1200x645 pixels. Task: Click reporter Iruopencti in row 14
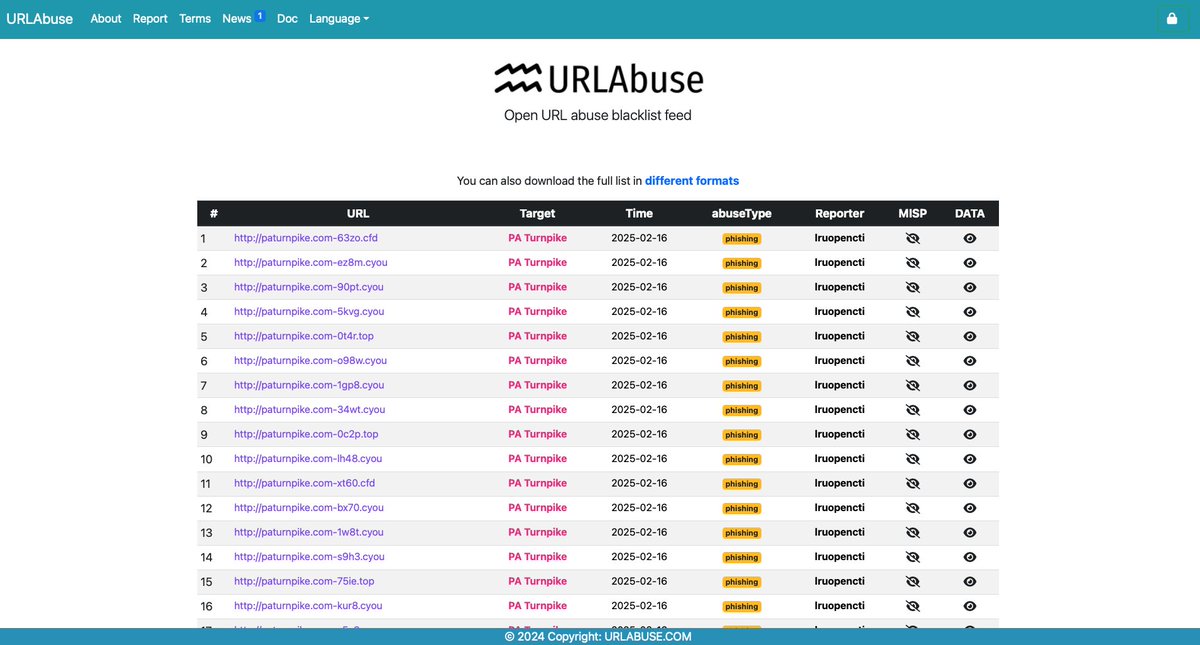coord(840,557)
